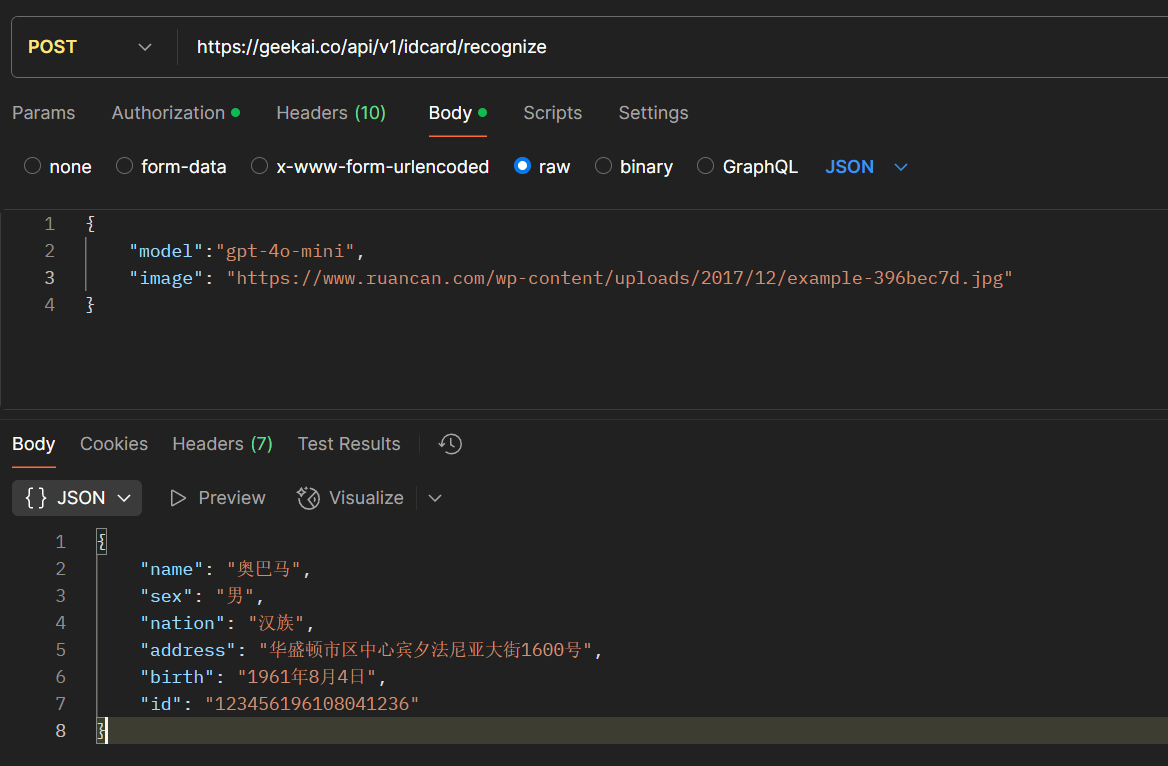Viewport: 1168px width, 766px height.
Task: Click the "image" key in request body
Action: click(x=166, y=278)
